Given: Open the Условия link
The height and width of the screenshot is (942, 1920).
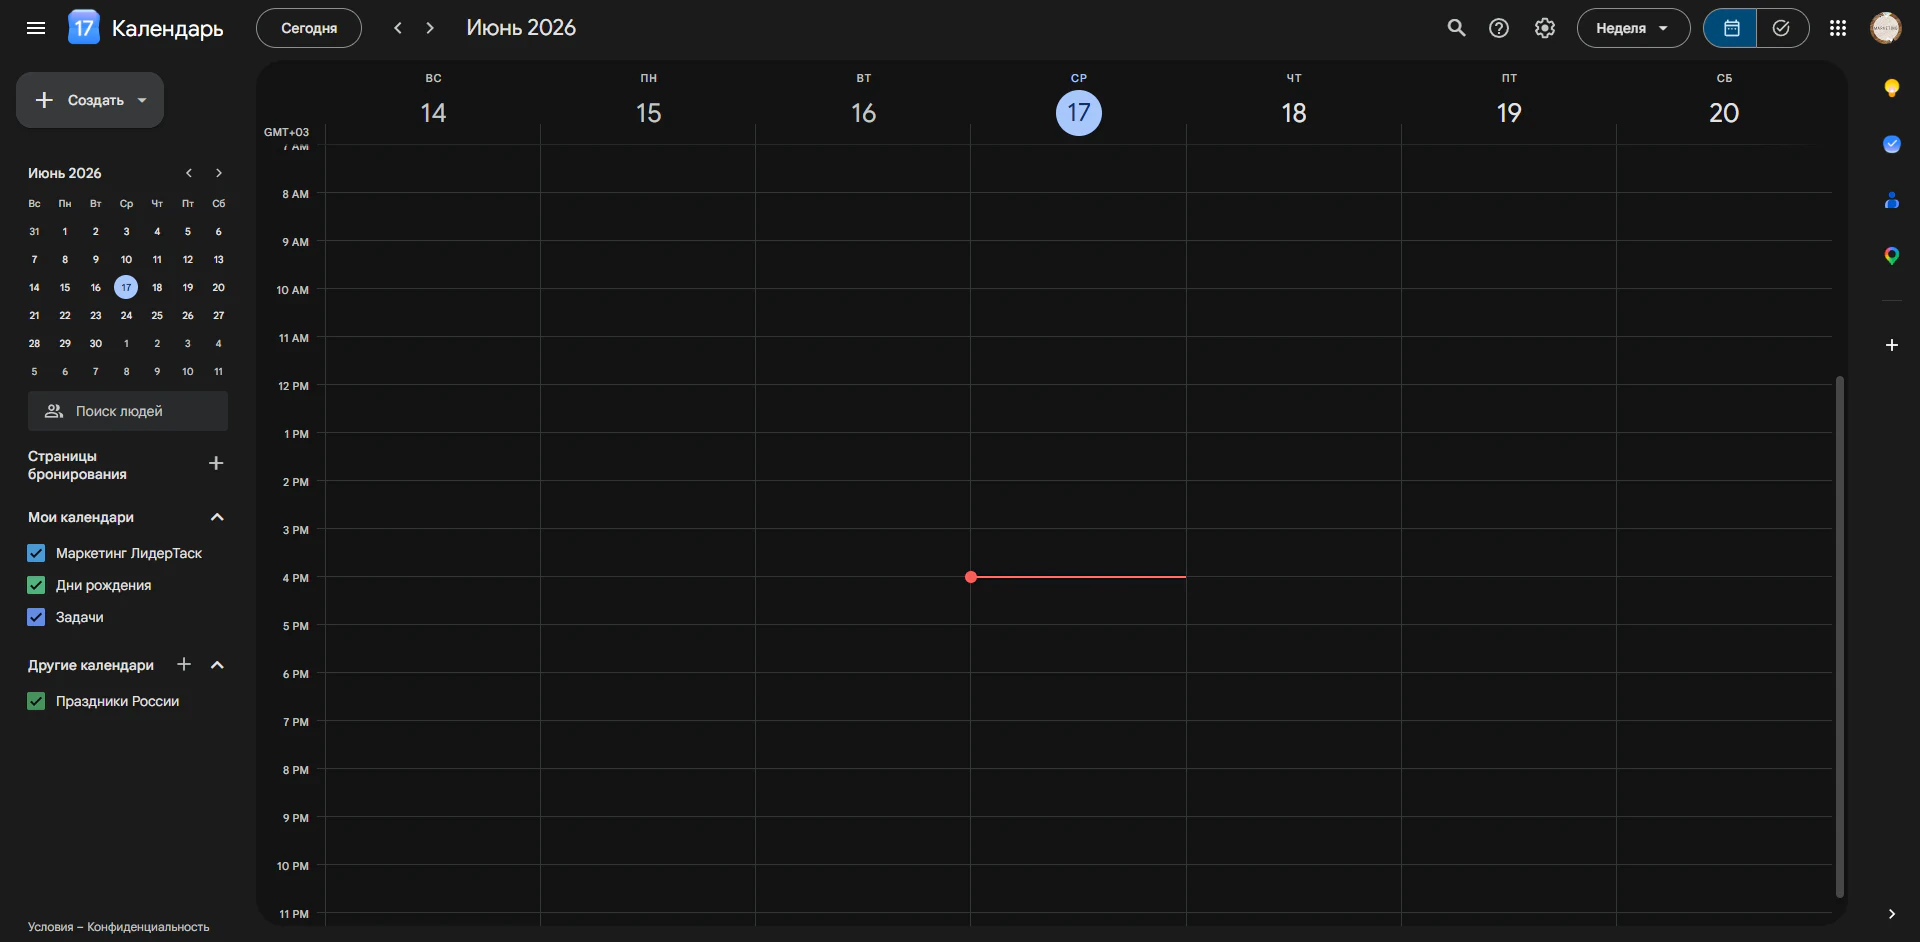Looking at the screenshot, I should (50, 927).
